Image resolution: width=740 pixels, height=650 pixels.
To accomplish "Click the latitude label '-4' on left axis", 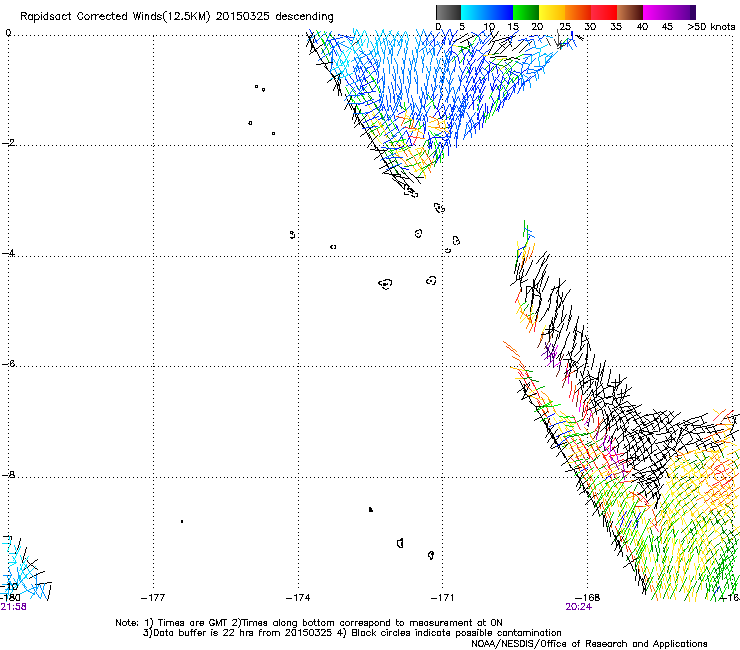I will [8, 253].
